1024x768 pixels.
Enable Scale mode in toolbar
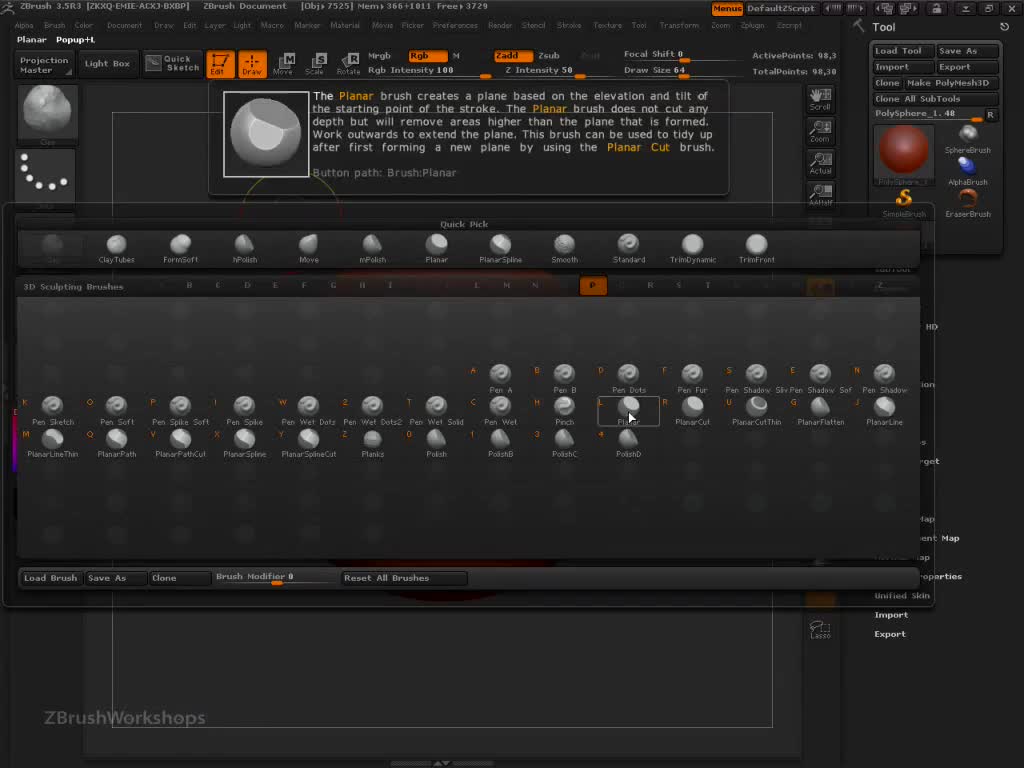[x=316, y=64]
